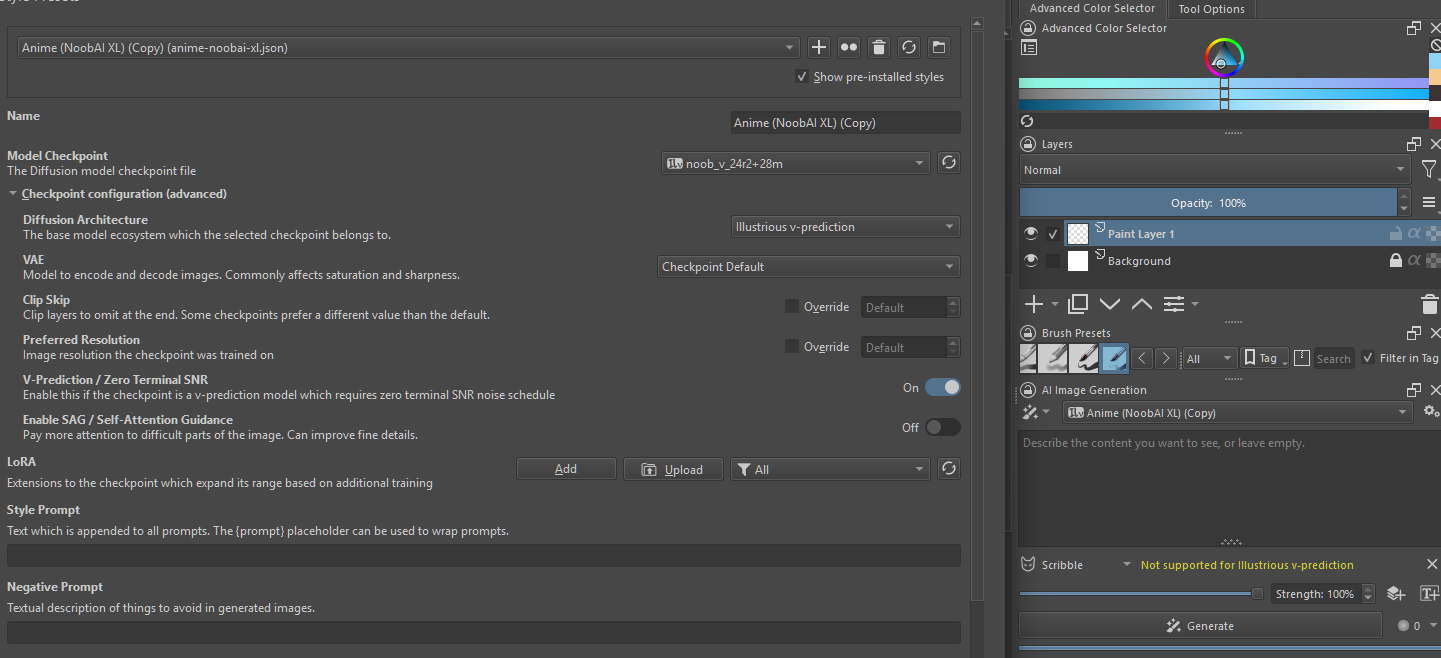This screenshot has height=658, width=1441.
Task: Open VAE dropdown Checkpoint Default
Action: [x=809, y=267]
